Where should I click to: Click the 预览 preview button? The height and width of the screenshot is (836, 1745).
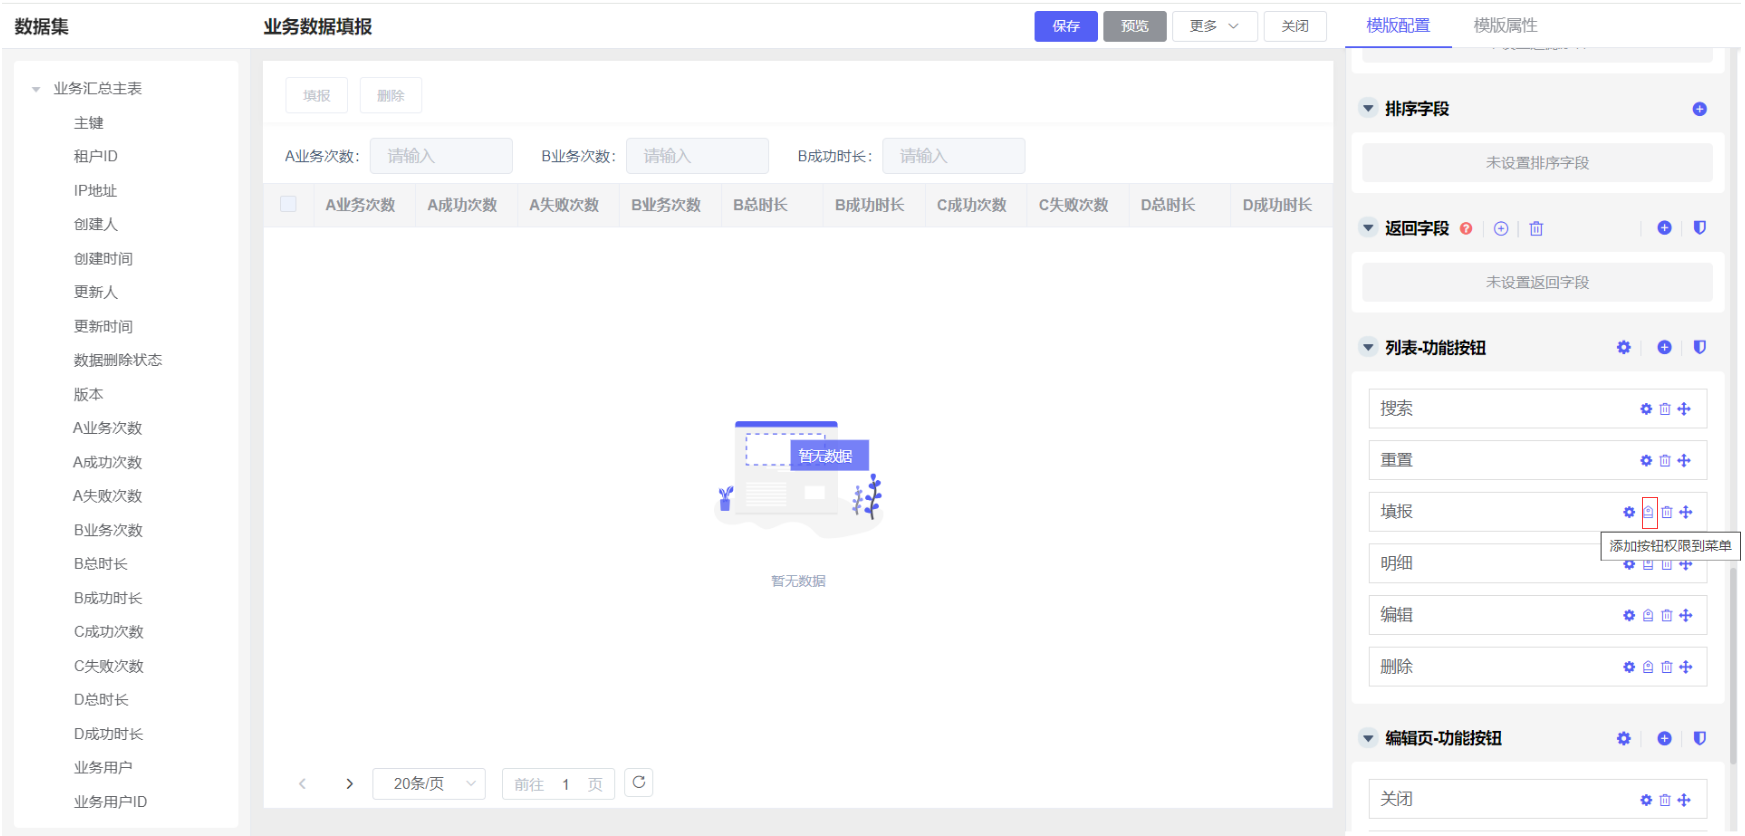(1134, 26)
